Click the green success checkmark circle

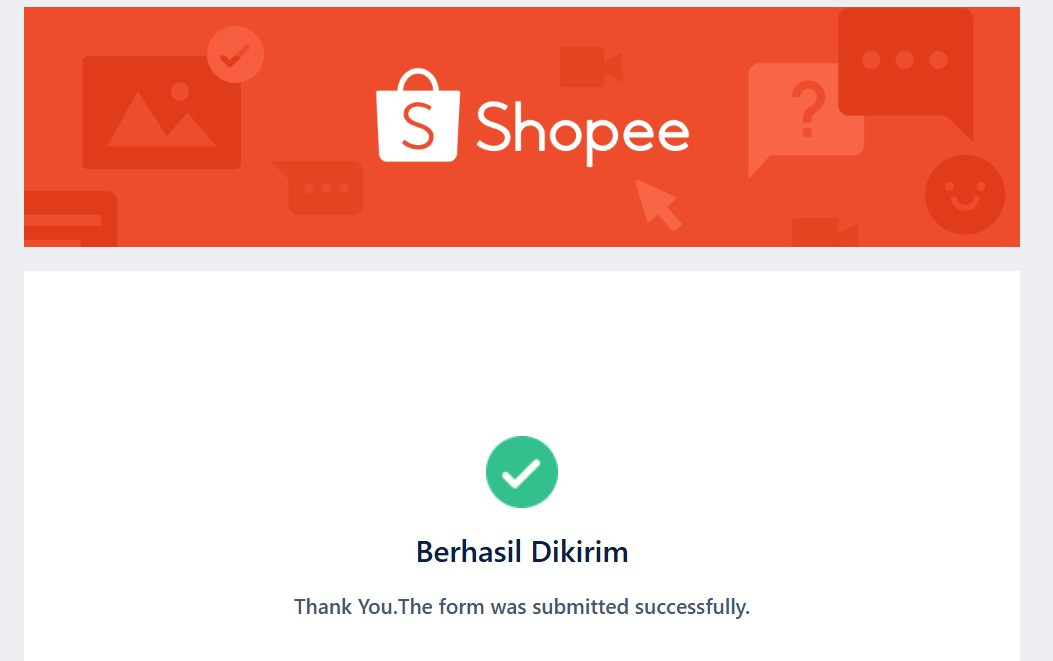(522, 472)
